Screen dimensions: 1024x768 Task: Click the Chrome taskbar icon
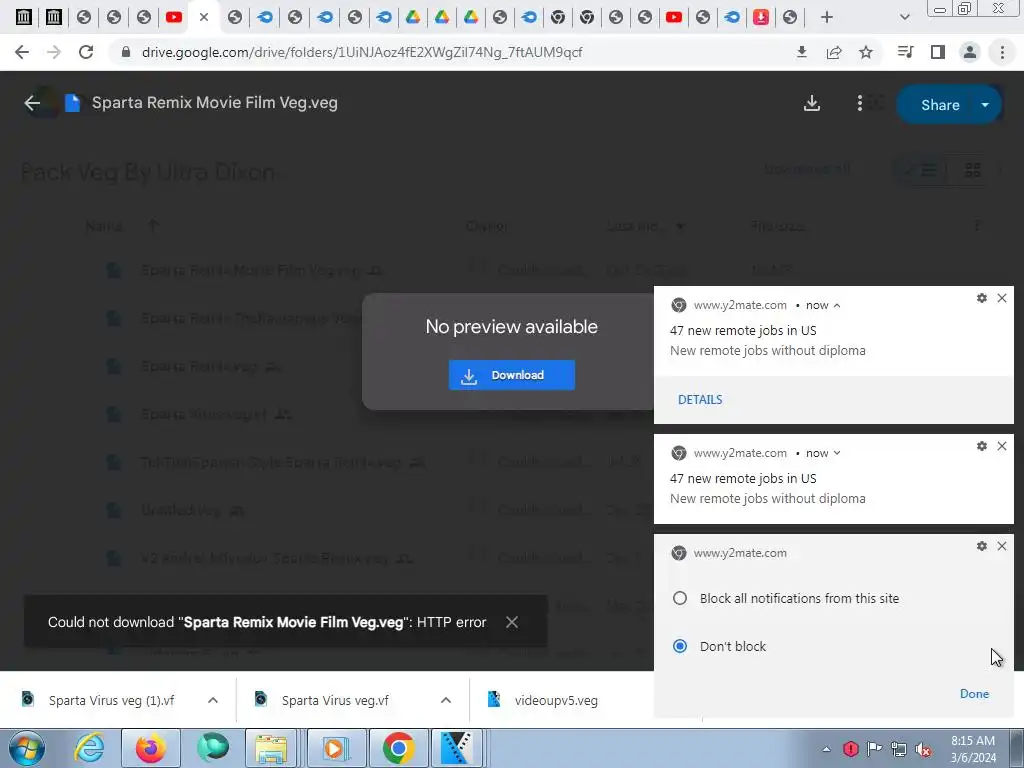point(398,748)
